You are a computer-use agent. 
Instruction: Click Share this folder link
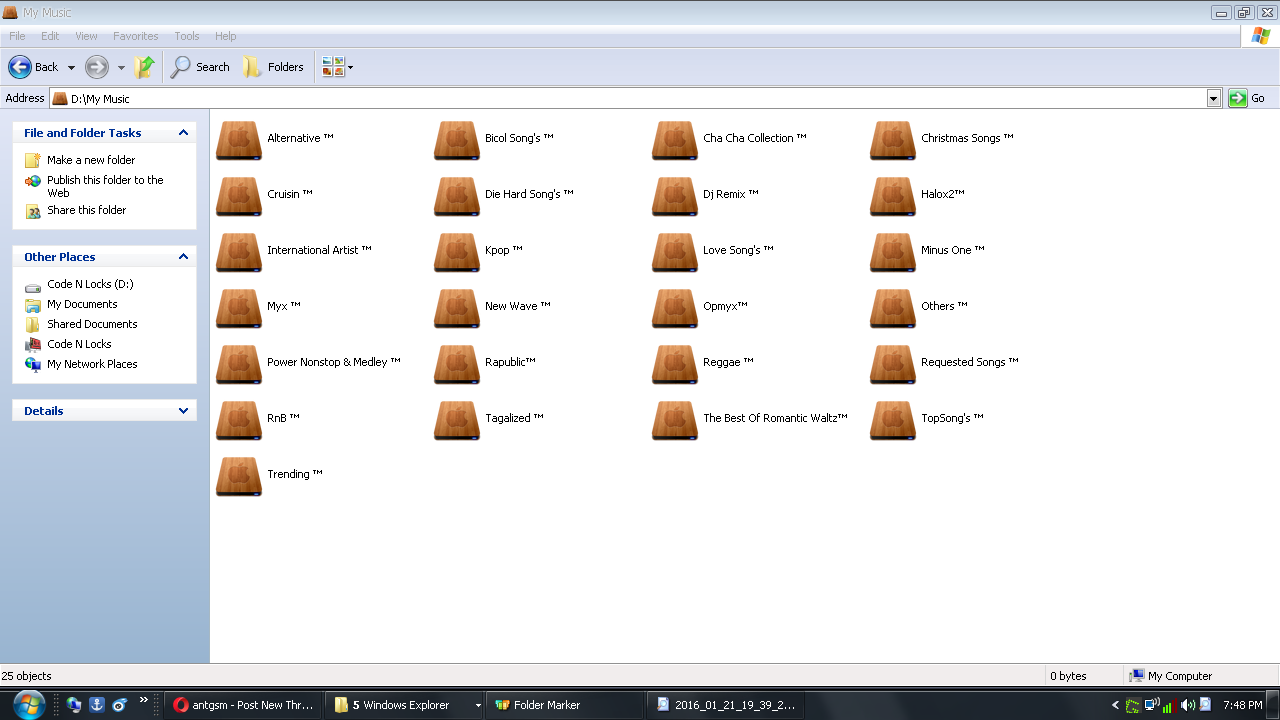coord(86,210)
